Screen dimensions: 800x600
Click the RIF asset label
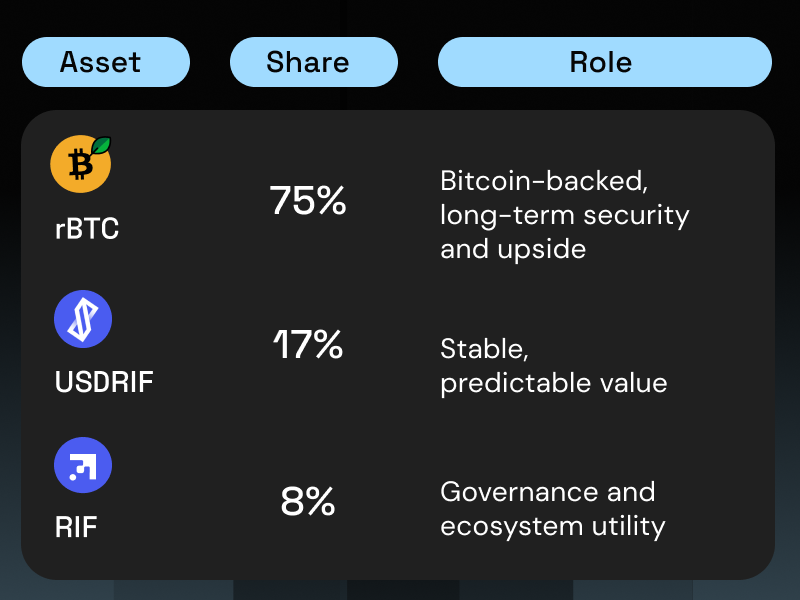click(76, 527)
